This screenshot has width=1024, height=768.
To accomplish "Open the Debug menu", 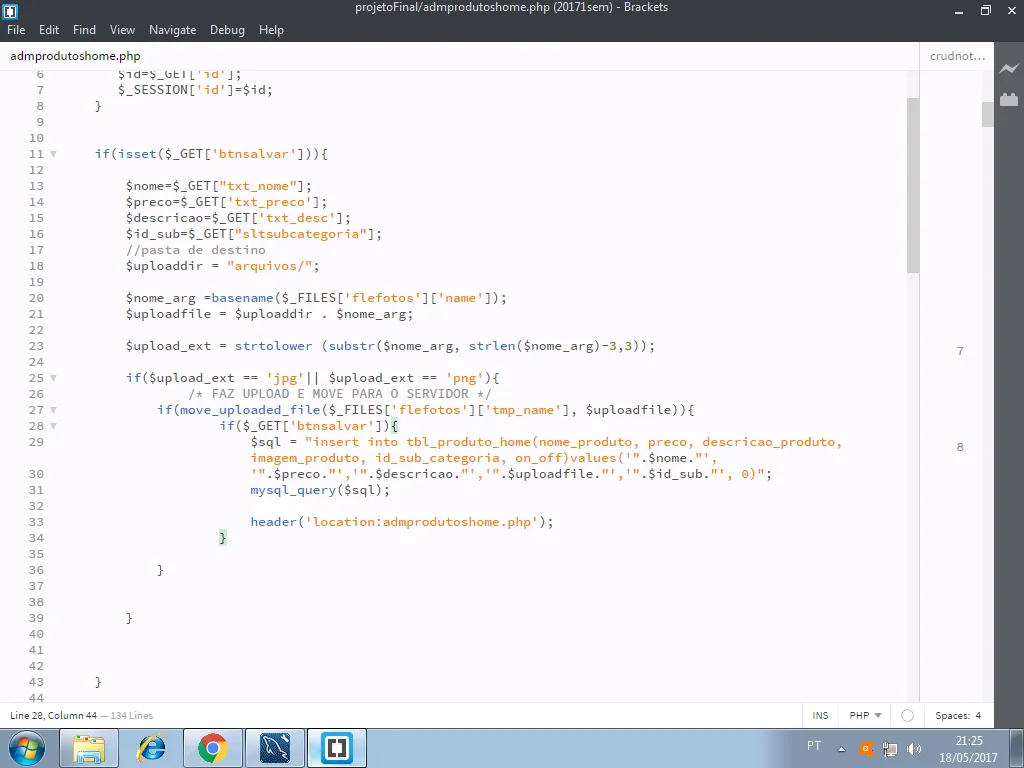I will pos(227,30).
